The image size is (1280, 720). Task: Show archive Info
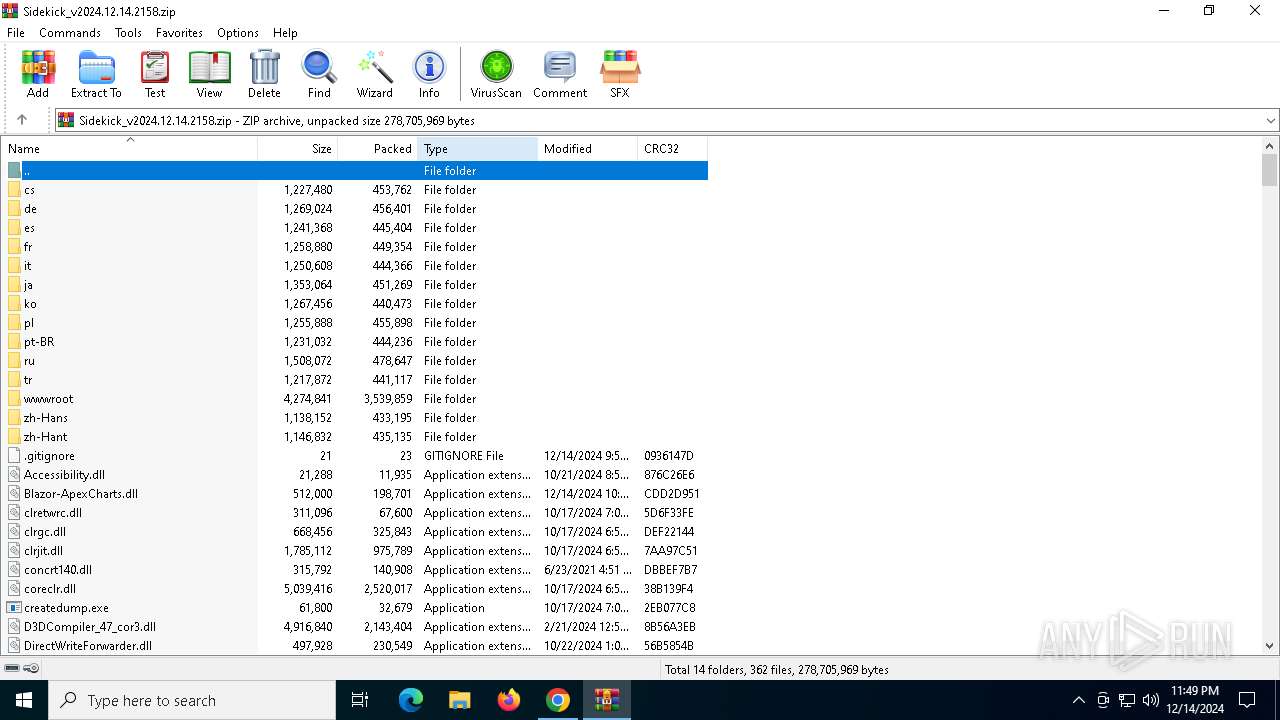429,75
